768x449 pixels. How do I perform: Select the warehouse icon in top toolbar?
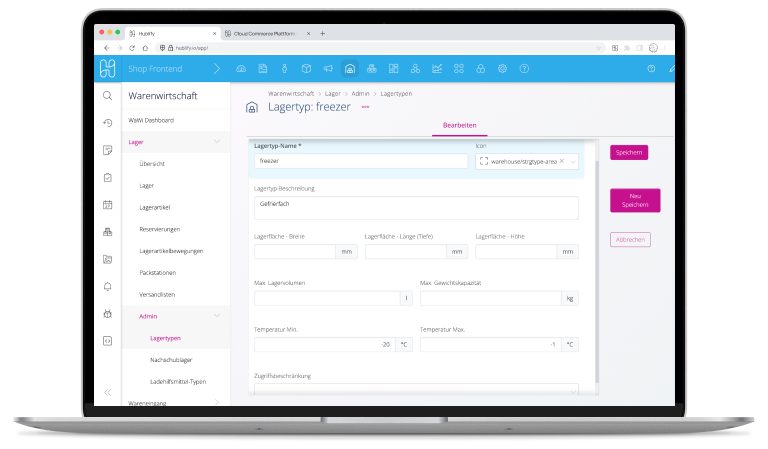pyautogui.click(x=349, y=69)
